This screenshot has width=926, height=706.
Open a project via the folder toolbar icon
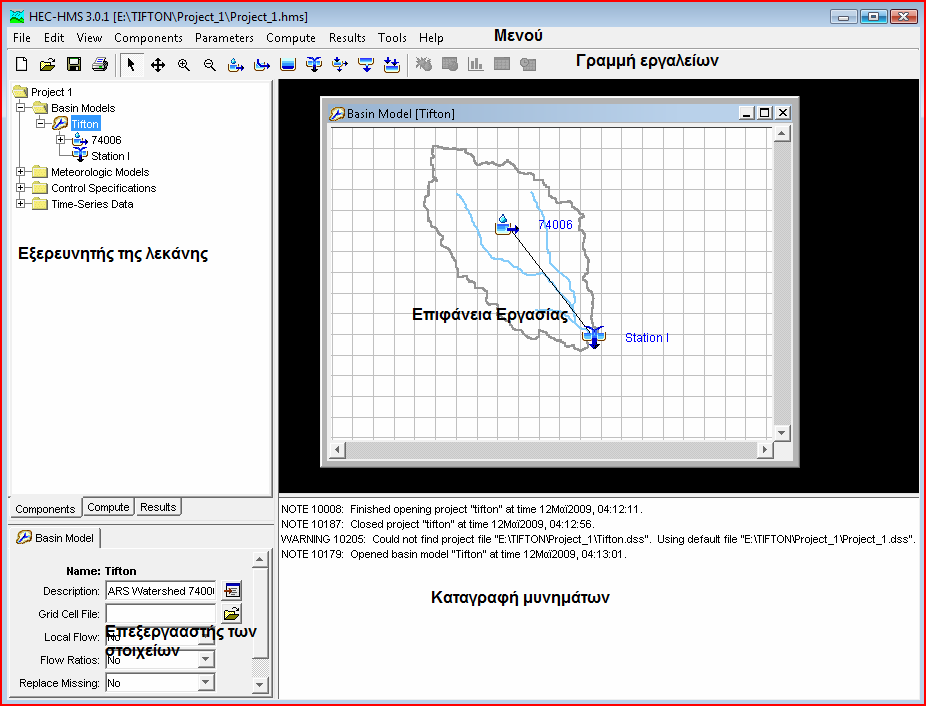pos(47,64)
